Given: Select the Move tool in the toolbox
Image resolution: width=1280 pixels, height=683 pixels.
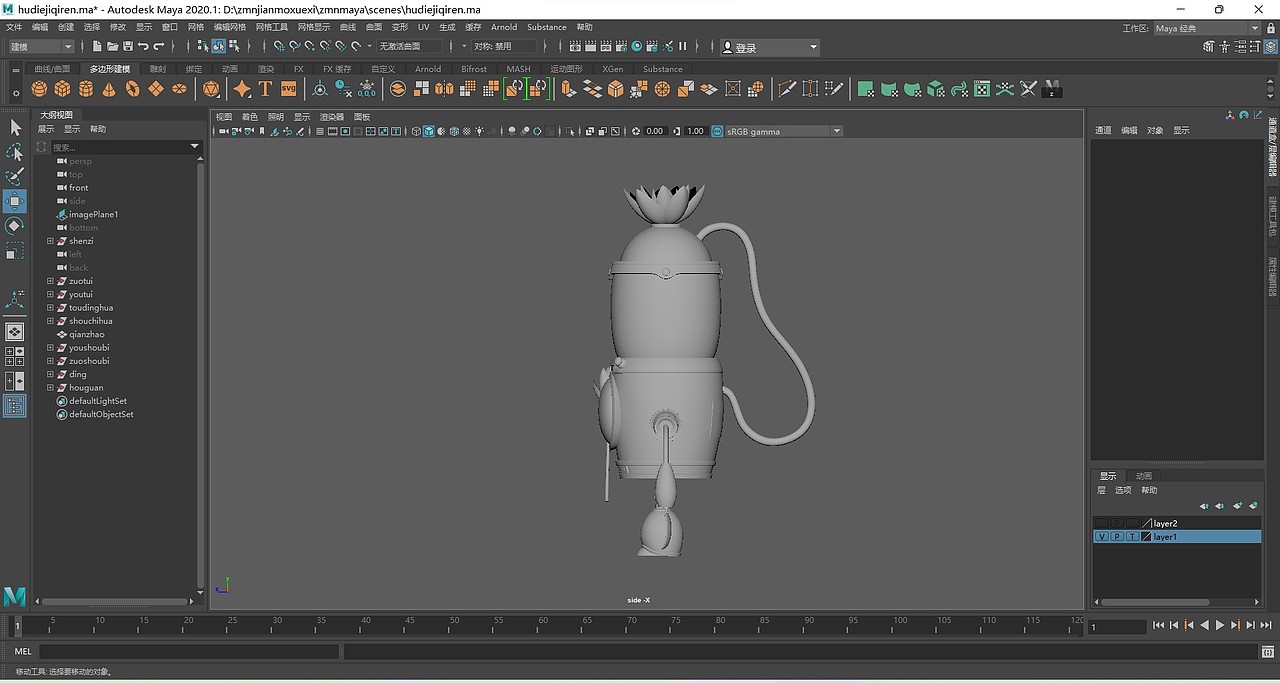Looking at the screenshot, I should pyautogui.click(x=15, y=201).
